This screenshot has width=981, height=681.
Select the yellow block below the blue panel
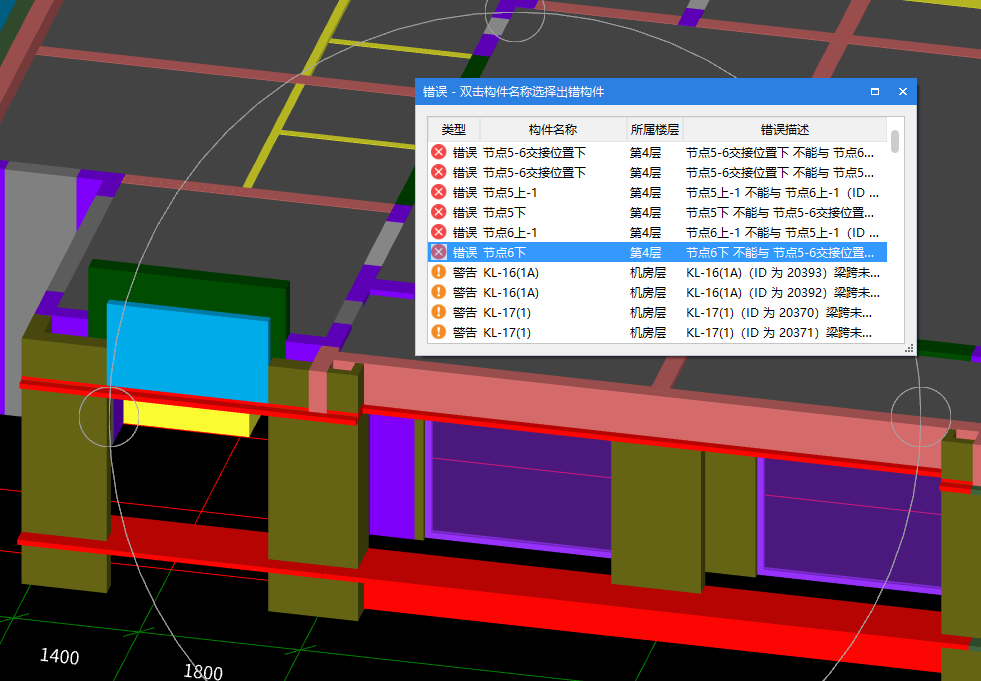tap(188, 418)
